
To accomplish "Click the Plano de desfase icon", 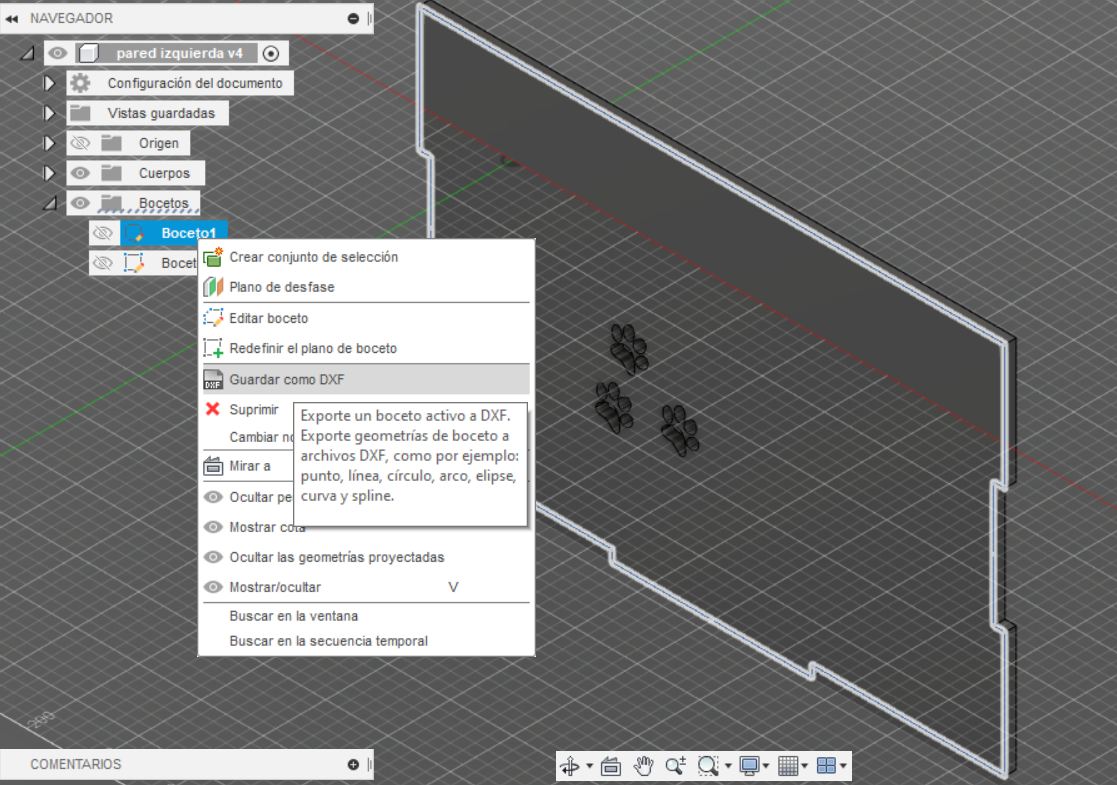I will [x=213, y=287].
